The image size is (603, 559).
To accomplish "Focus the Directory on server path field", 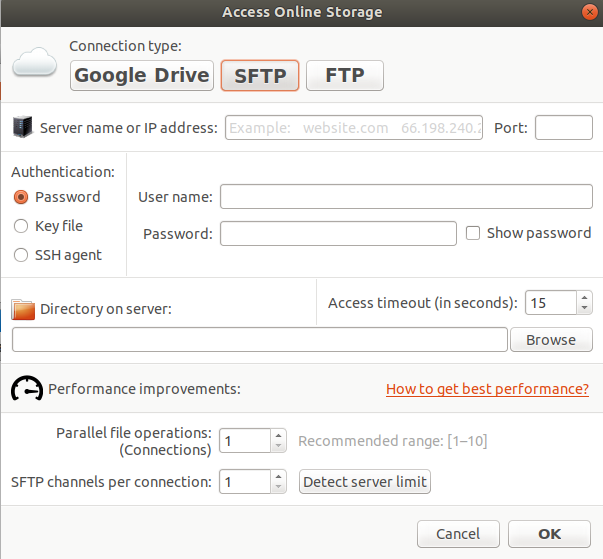I will pos(260,339).
